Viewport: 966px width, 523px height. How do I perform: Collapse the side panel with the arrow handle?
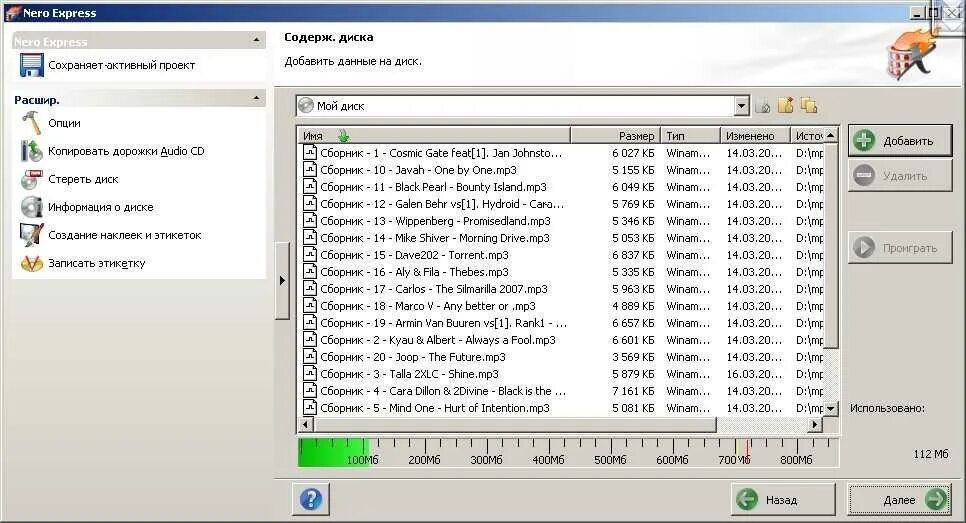(x=282, y=280)
